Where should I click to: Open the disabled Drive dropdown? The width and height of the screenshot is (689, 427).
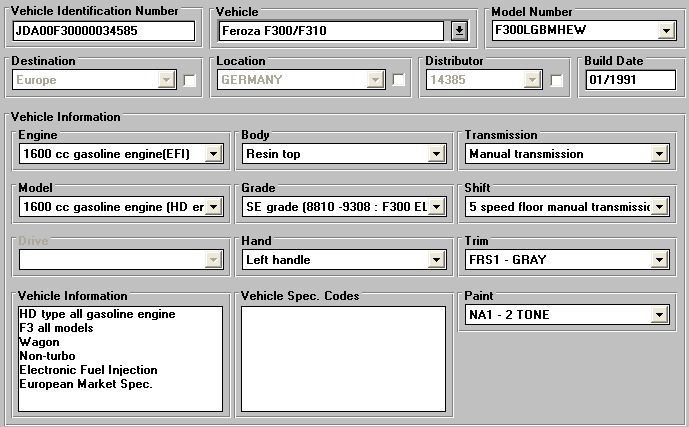pyautogui.click(x=214, y=260)
